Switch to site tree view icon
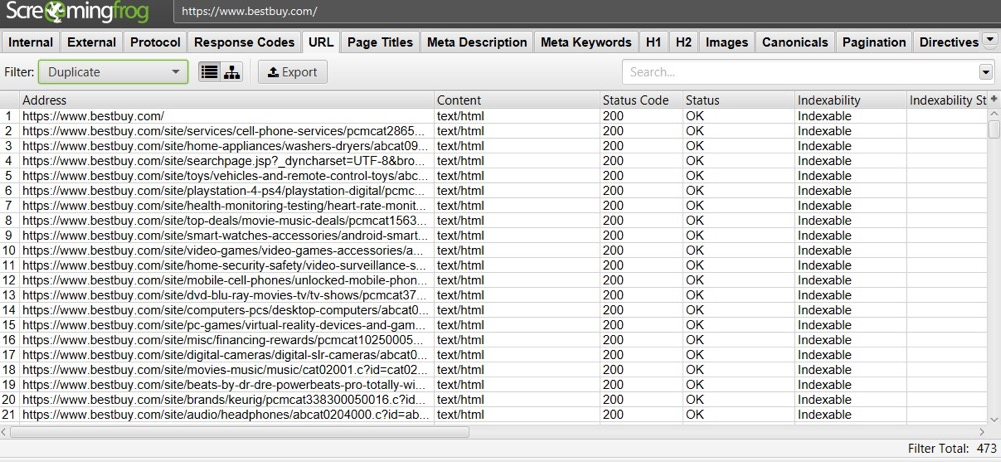Screen dimensions: 1001x462 click(232, 72)
